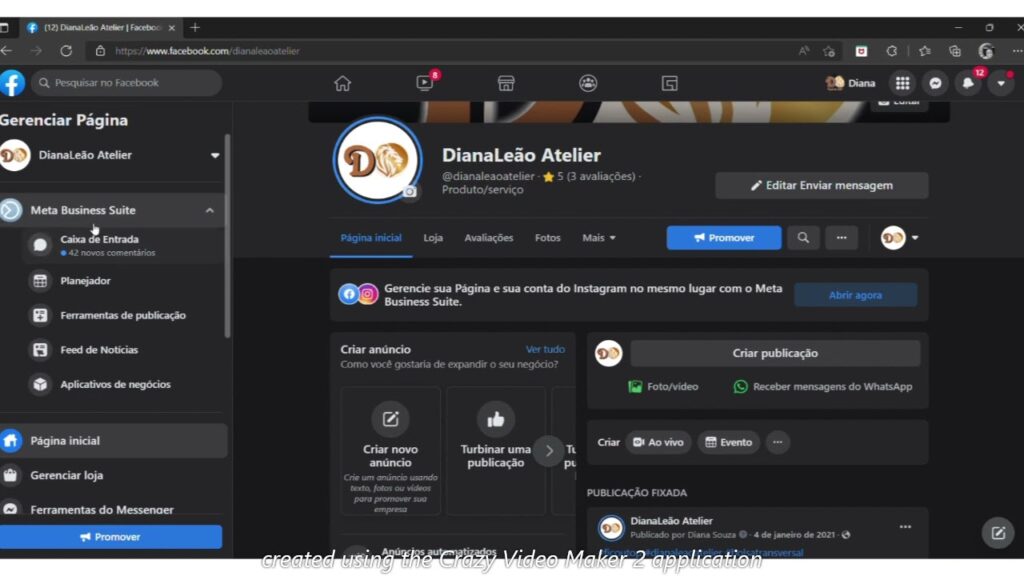Open the new message compose icon
Screen dimensions: 1024x576
(999, 533)
